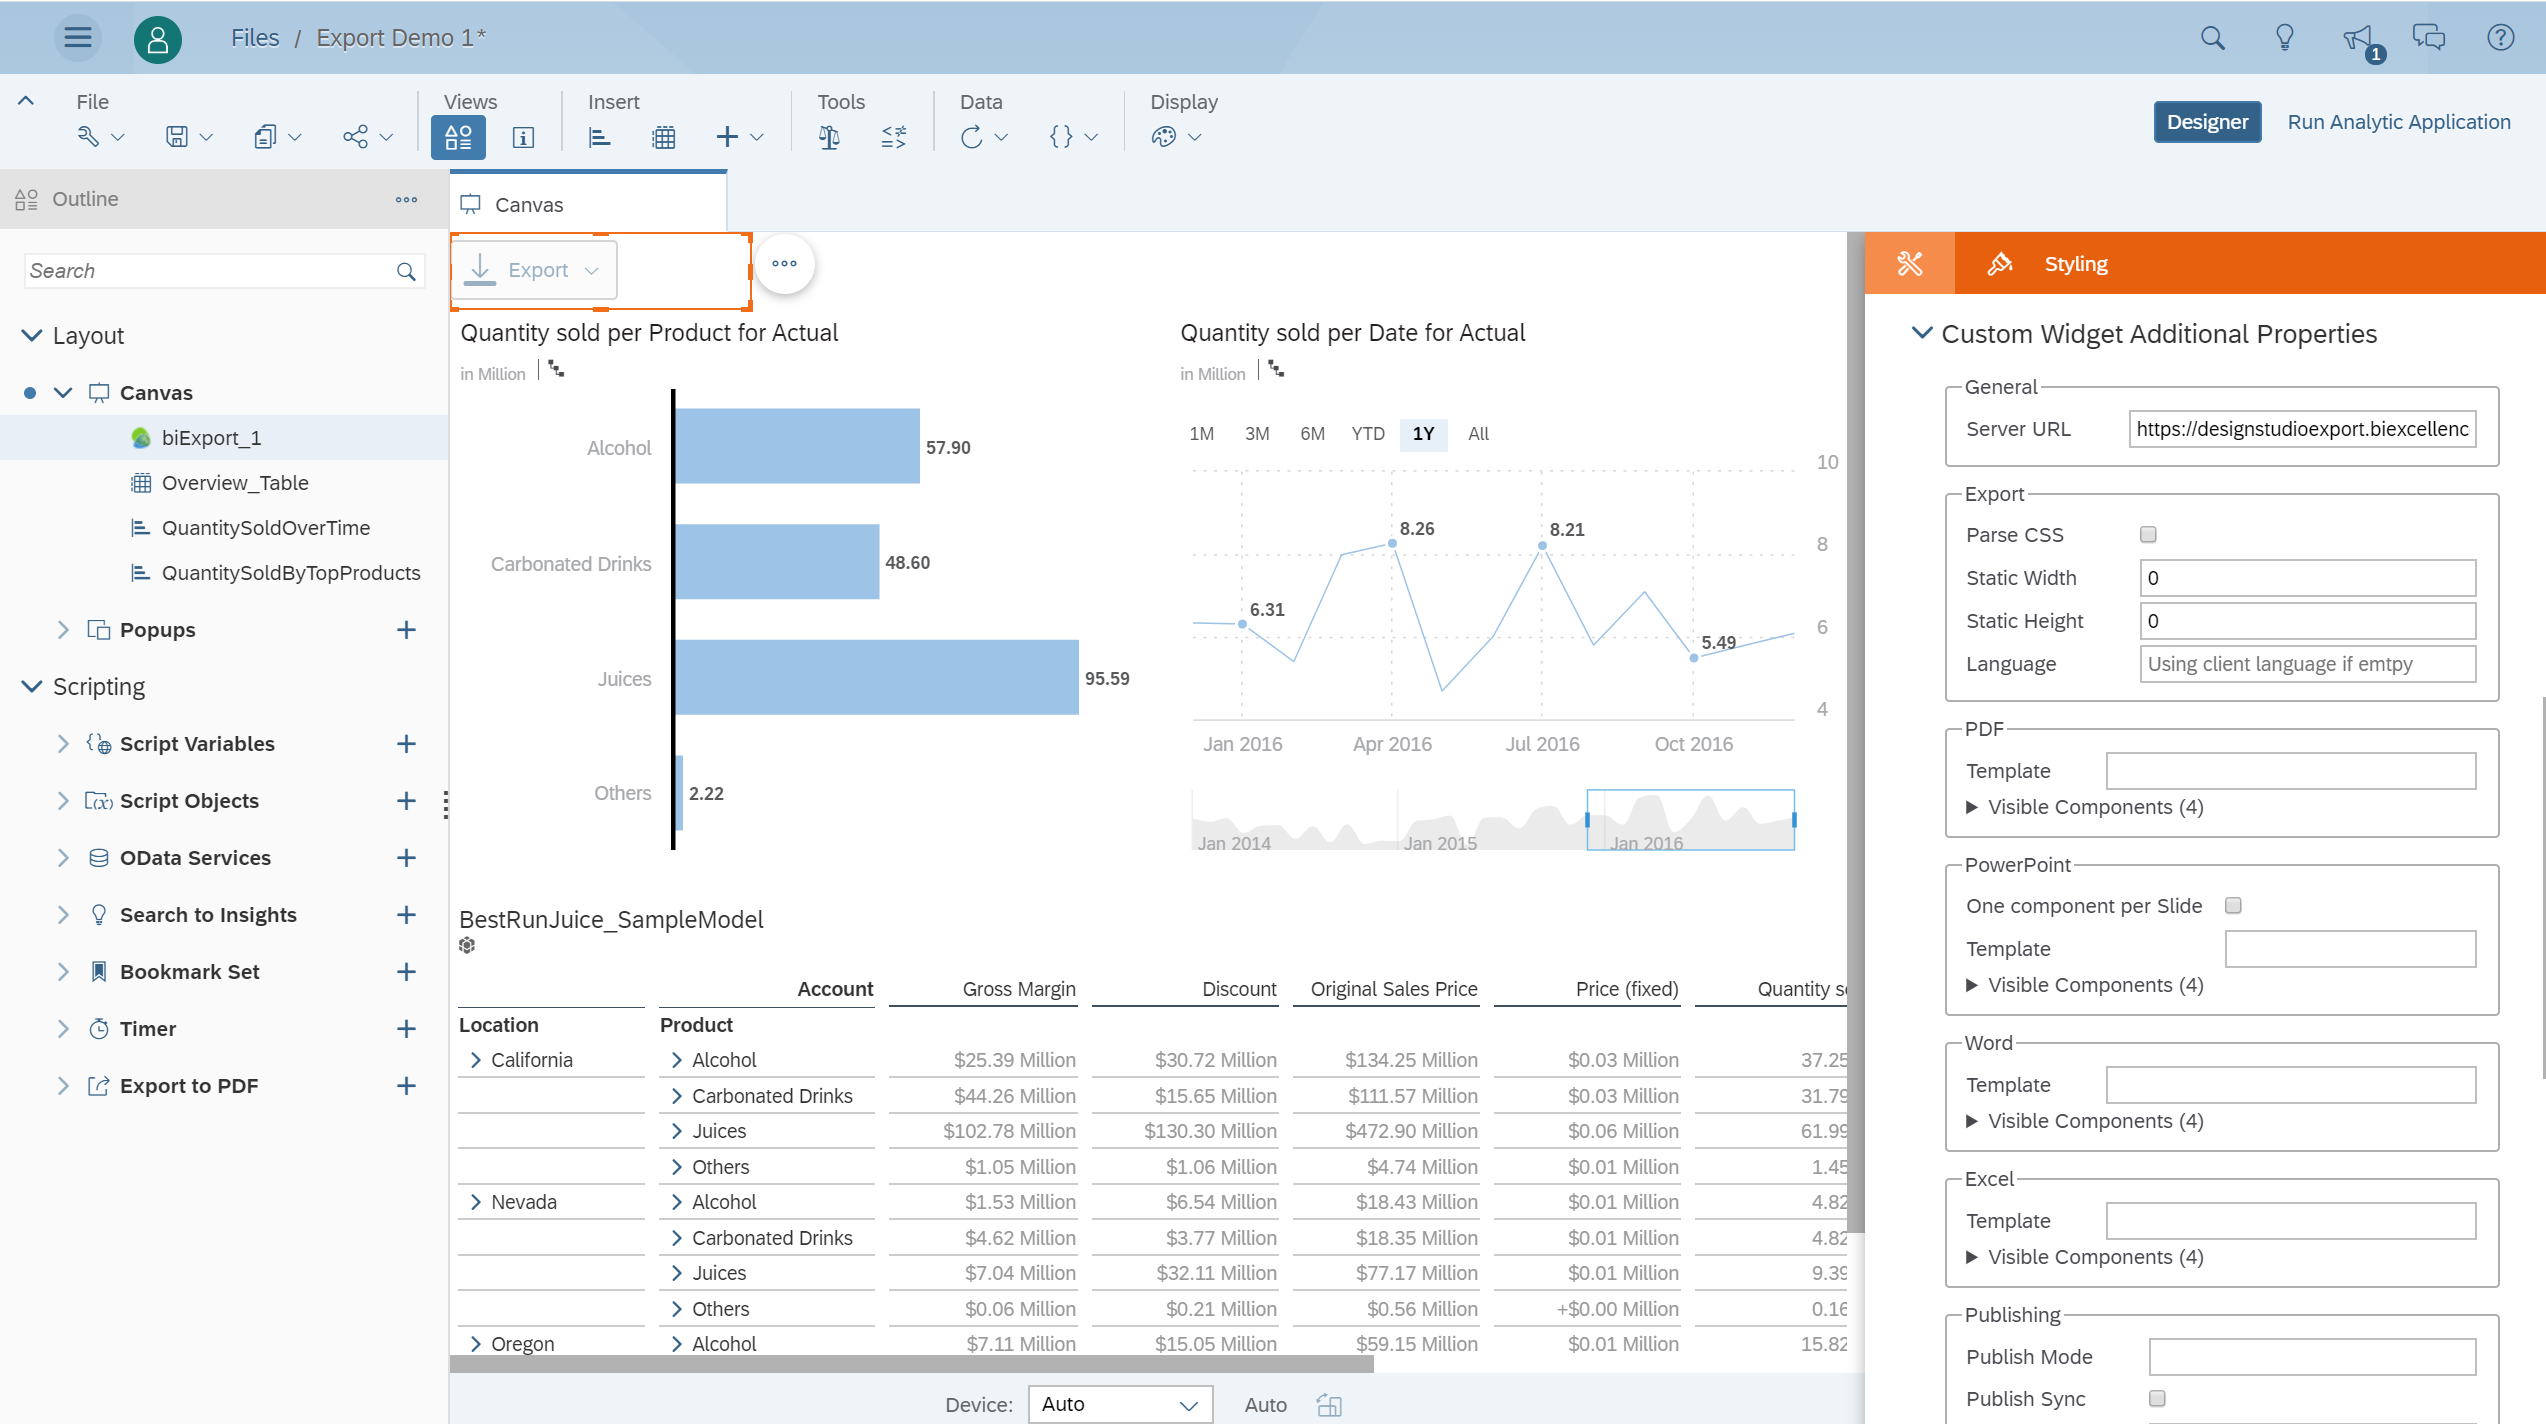
Task: Open the main hamburger menu
Action: 77,38
